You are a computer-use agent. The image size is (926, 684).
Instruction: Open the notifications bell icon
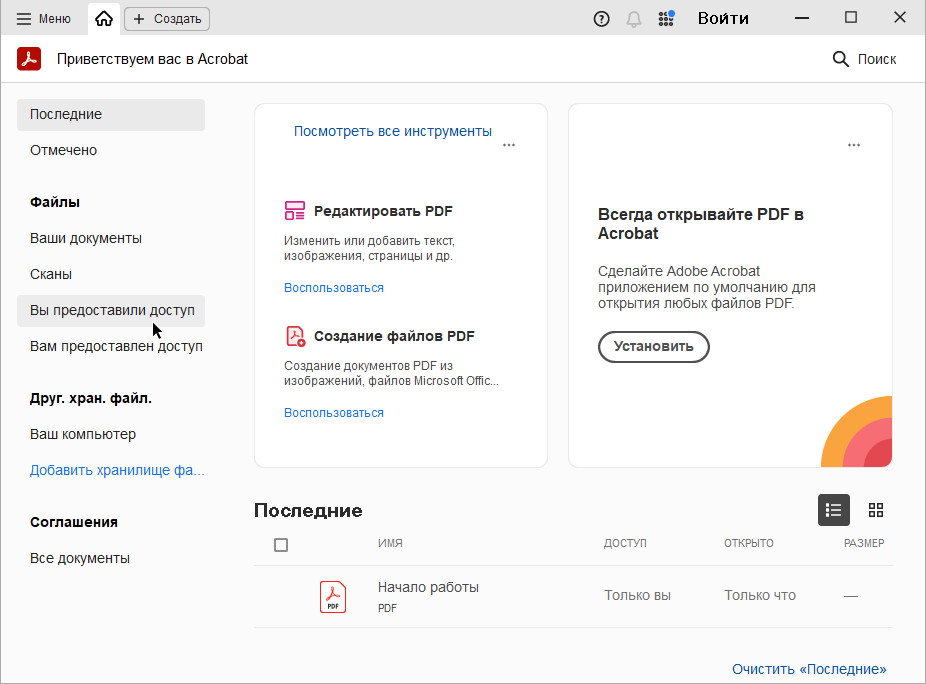coord(633,18)
